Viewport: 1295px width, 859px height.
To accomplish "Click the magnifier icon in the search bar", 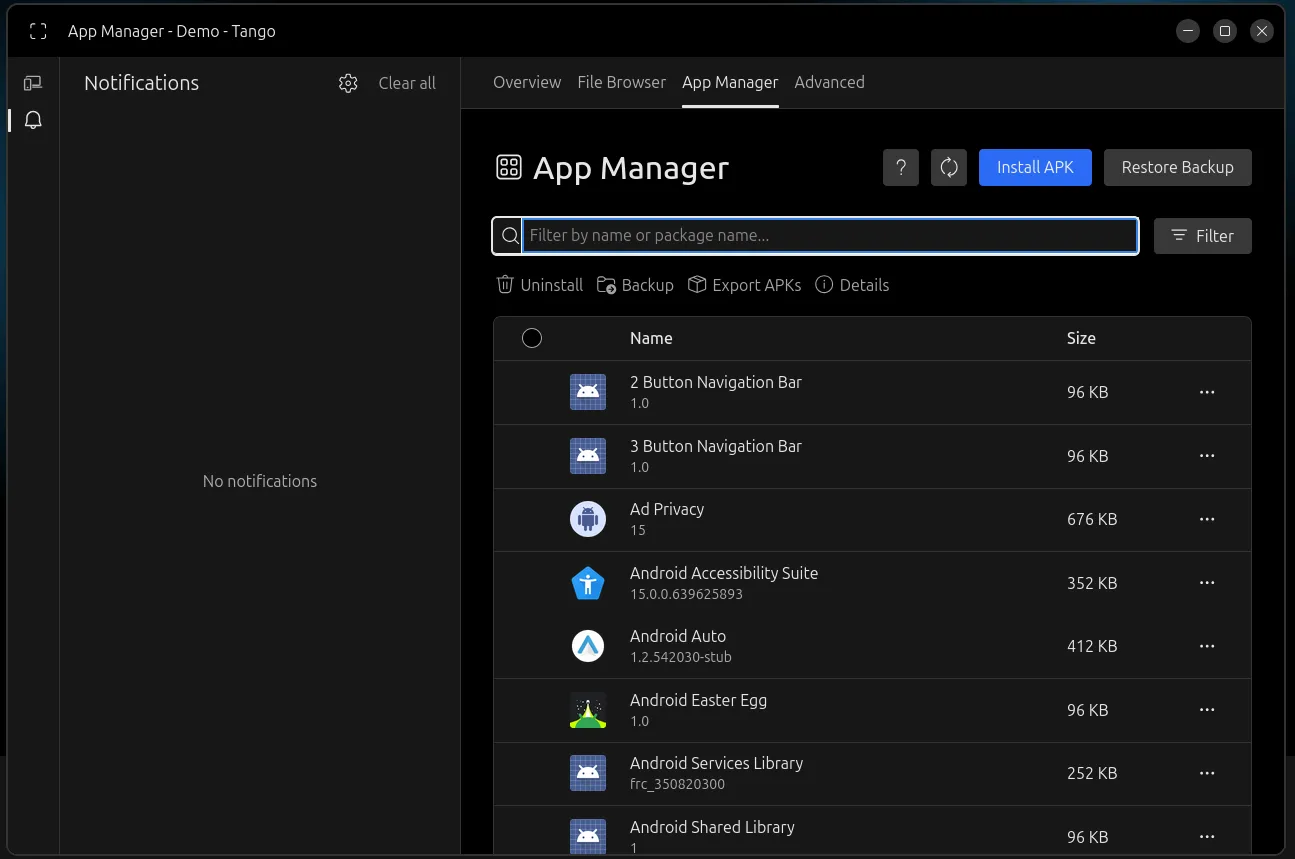I will (509, 235).
